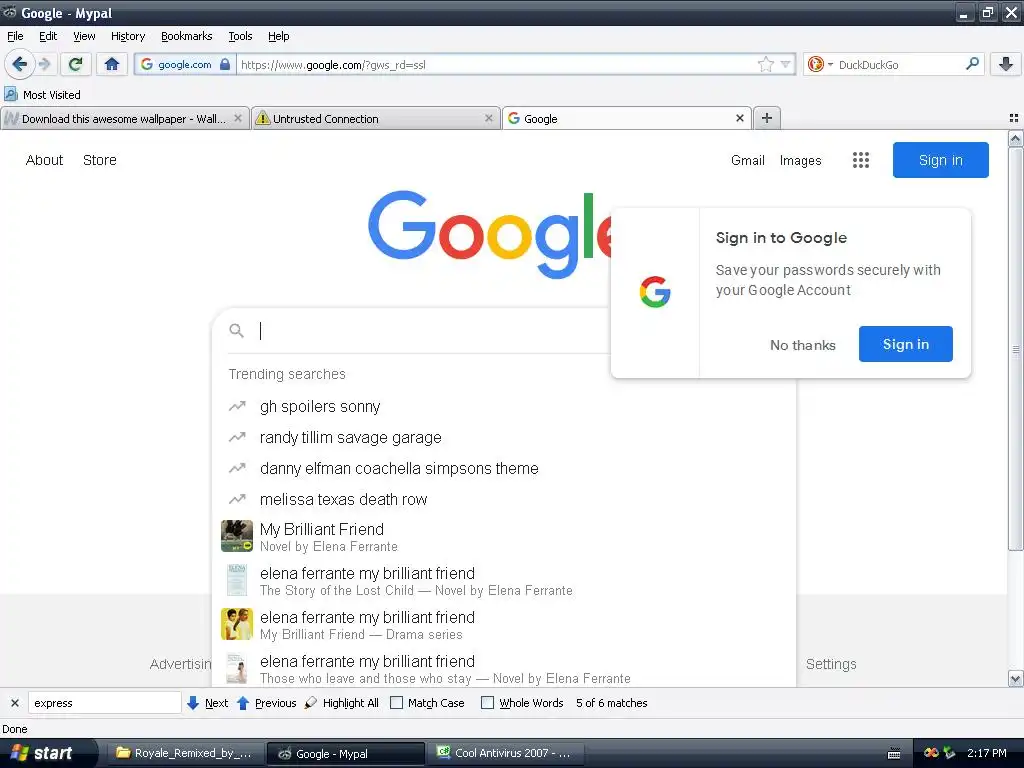This screenshot has width=1024, height=768.
Task: Click the page scrollbar thumb
Action: pos(1015,349)
